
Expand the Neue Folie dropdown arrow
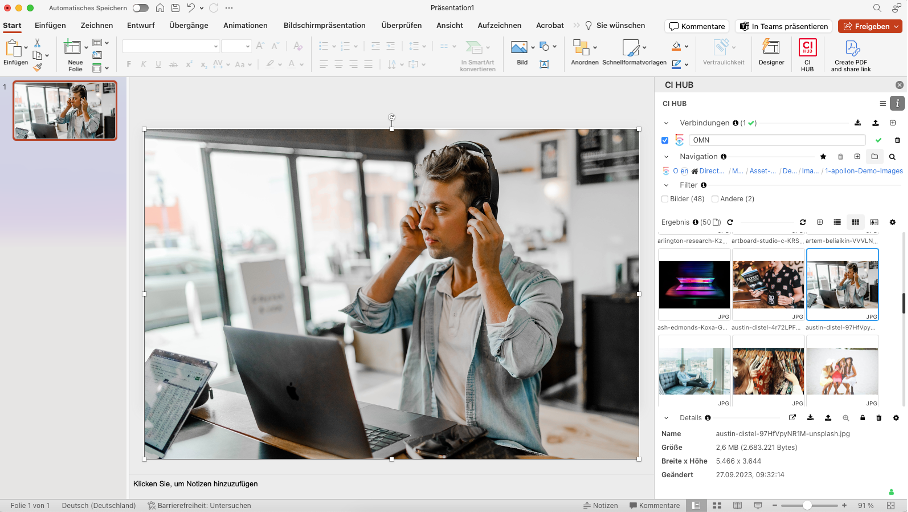86,47
